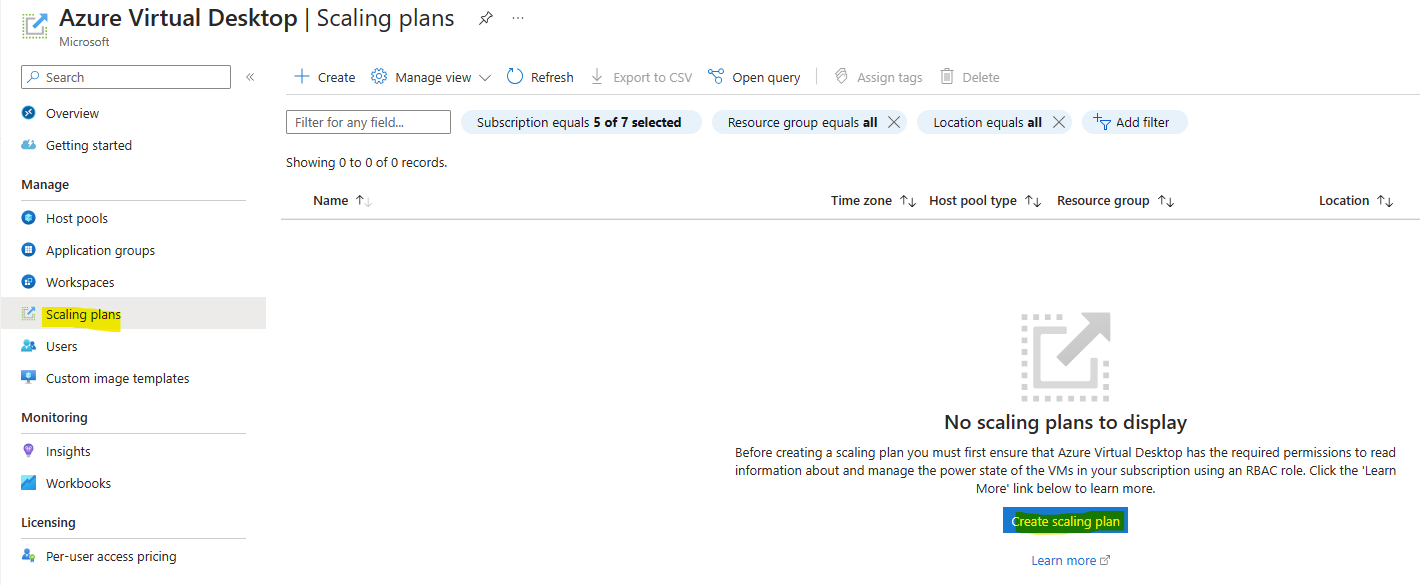
Task: Select Users in the sidebar
Action: 61,346
